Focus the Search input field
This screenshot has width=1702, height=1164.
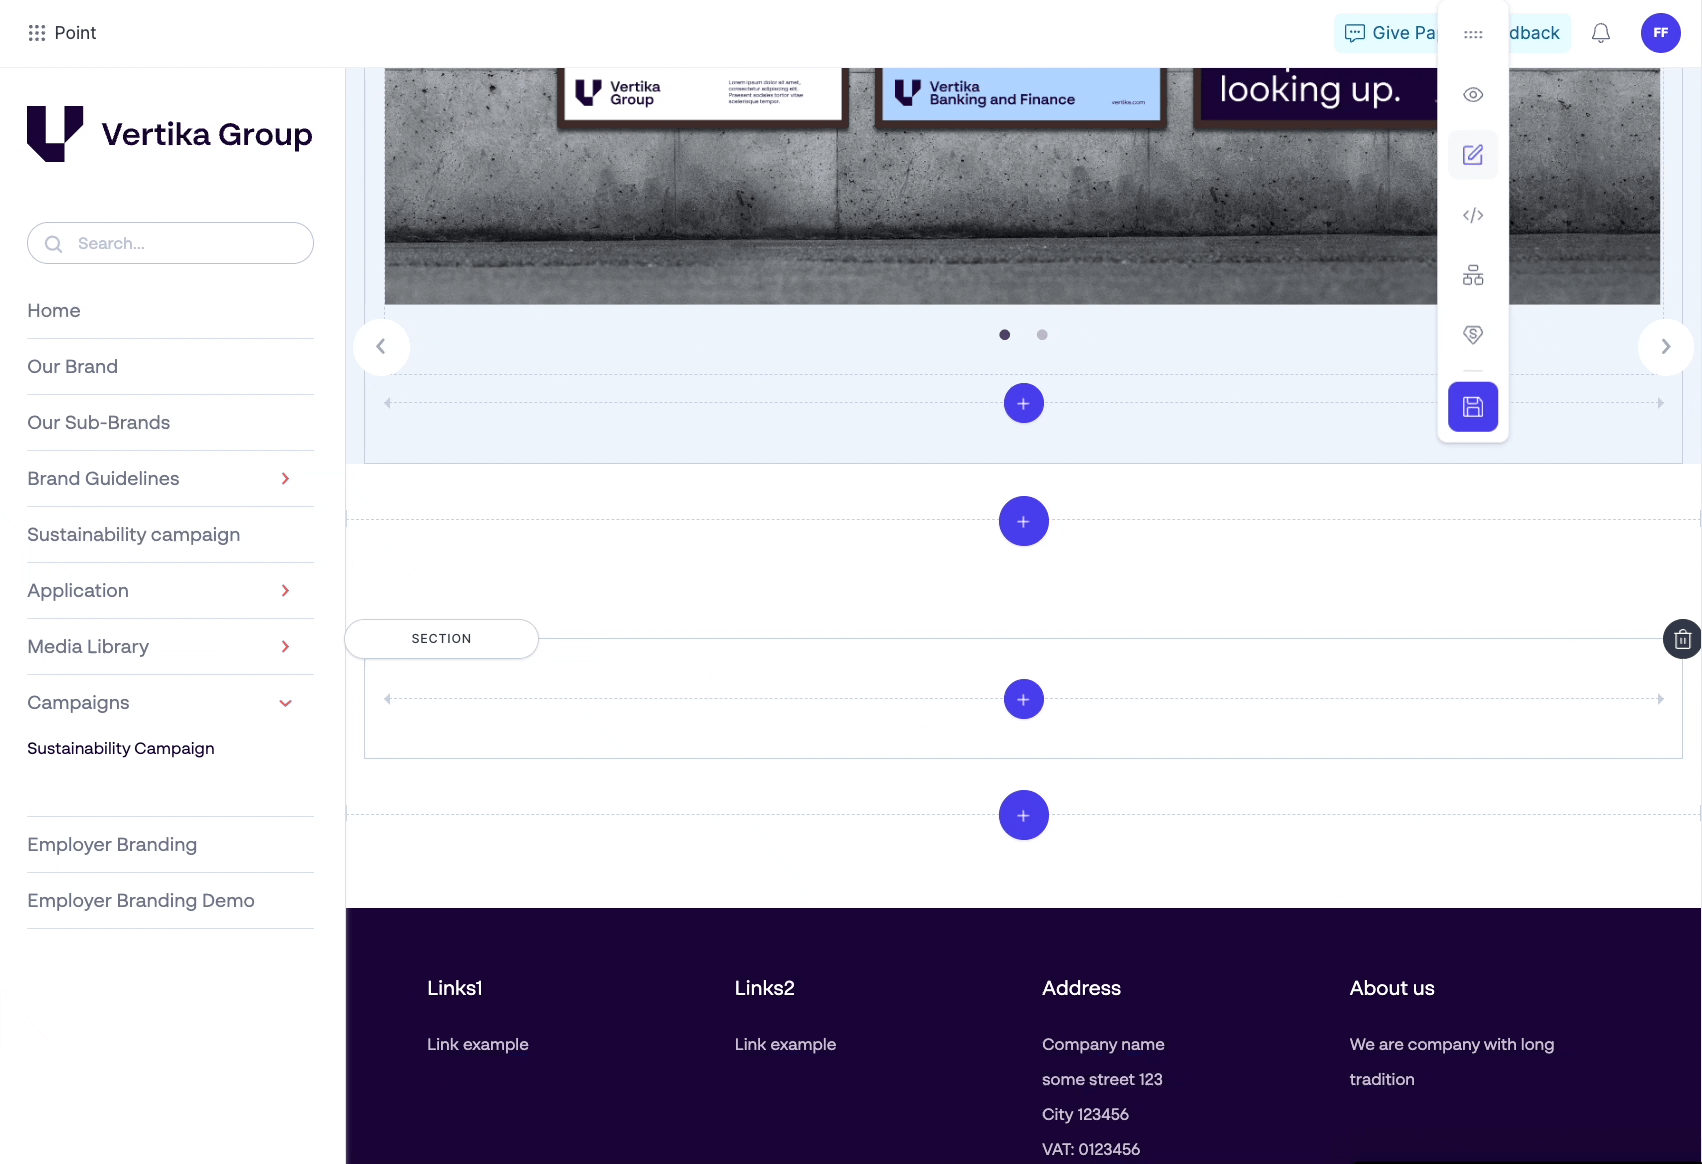[x=170, y=243]
